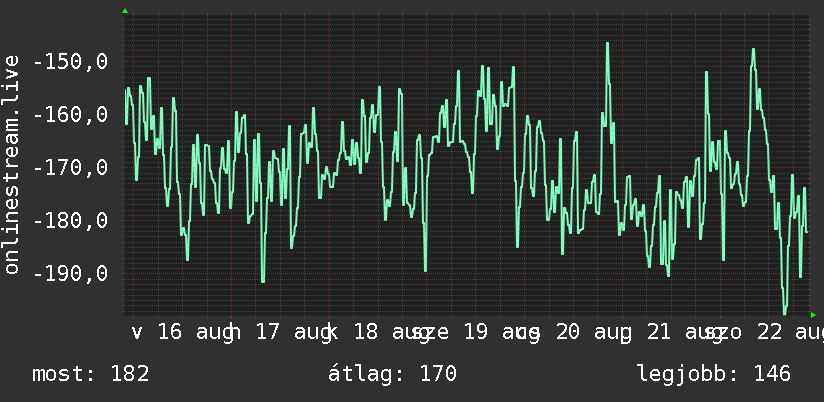Image resolution: width=824 pixels, height=402 pixels.
Task: Click the lowest dip near 22 aug
Action: coord(785,312)
